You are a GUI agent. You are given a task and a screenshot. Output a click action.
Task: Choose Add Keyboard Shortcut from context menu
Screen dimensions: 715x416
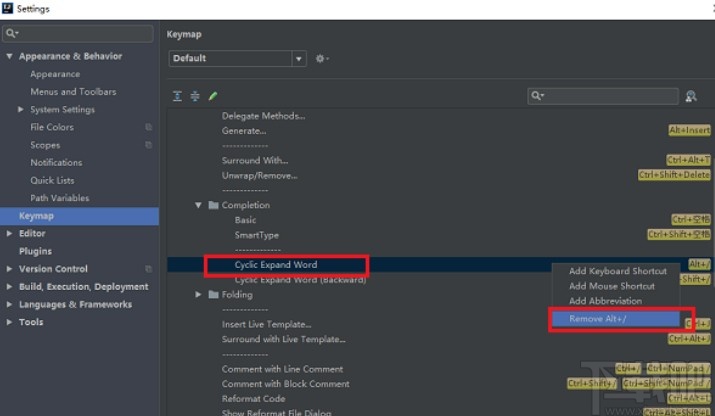coord(617,271)
